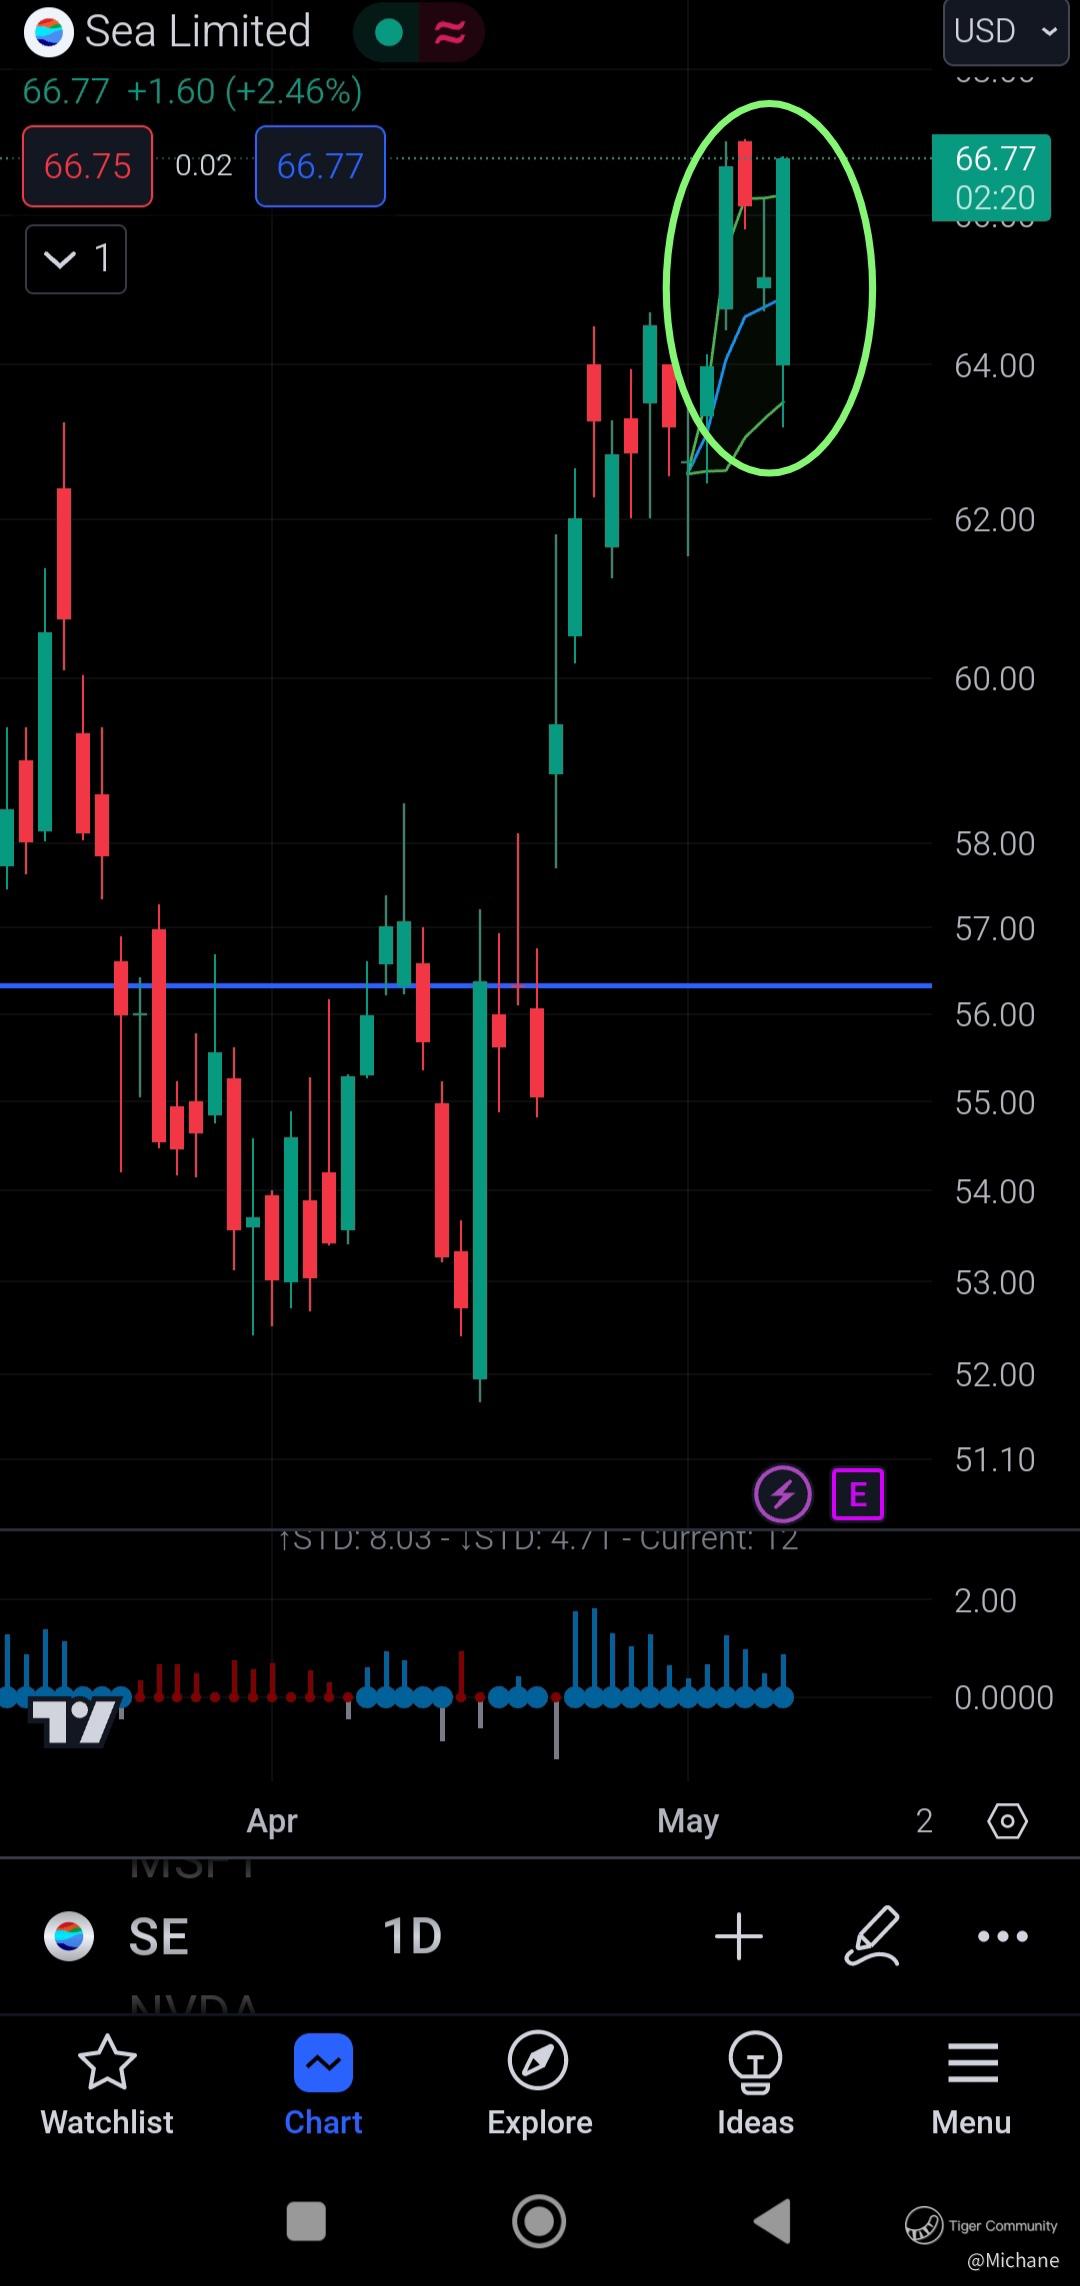1080x2286 pixels.
Task: Tap Android back triangle button
Action: pos(771,2222)
